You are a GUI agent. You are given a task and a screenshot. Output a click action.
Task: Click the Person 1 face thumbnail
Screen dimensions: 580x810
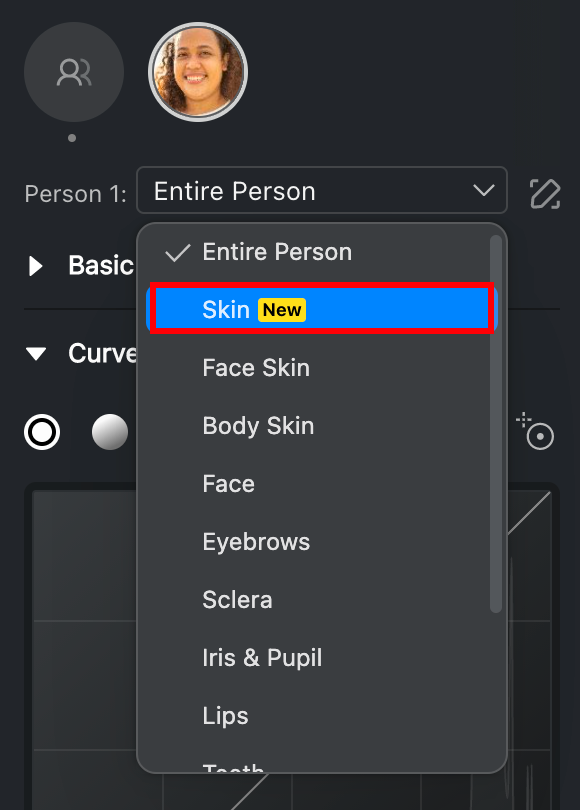point(198,72)
